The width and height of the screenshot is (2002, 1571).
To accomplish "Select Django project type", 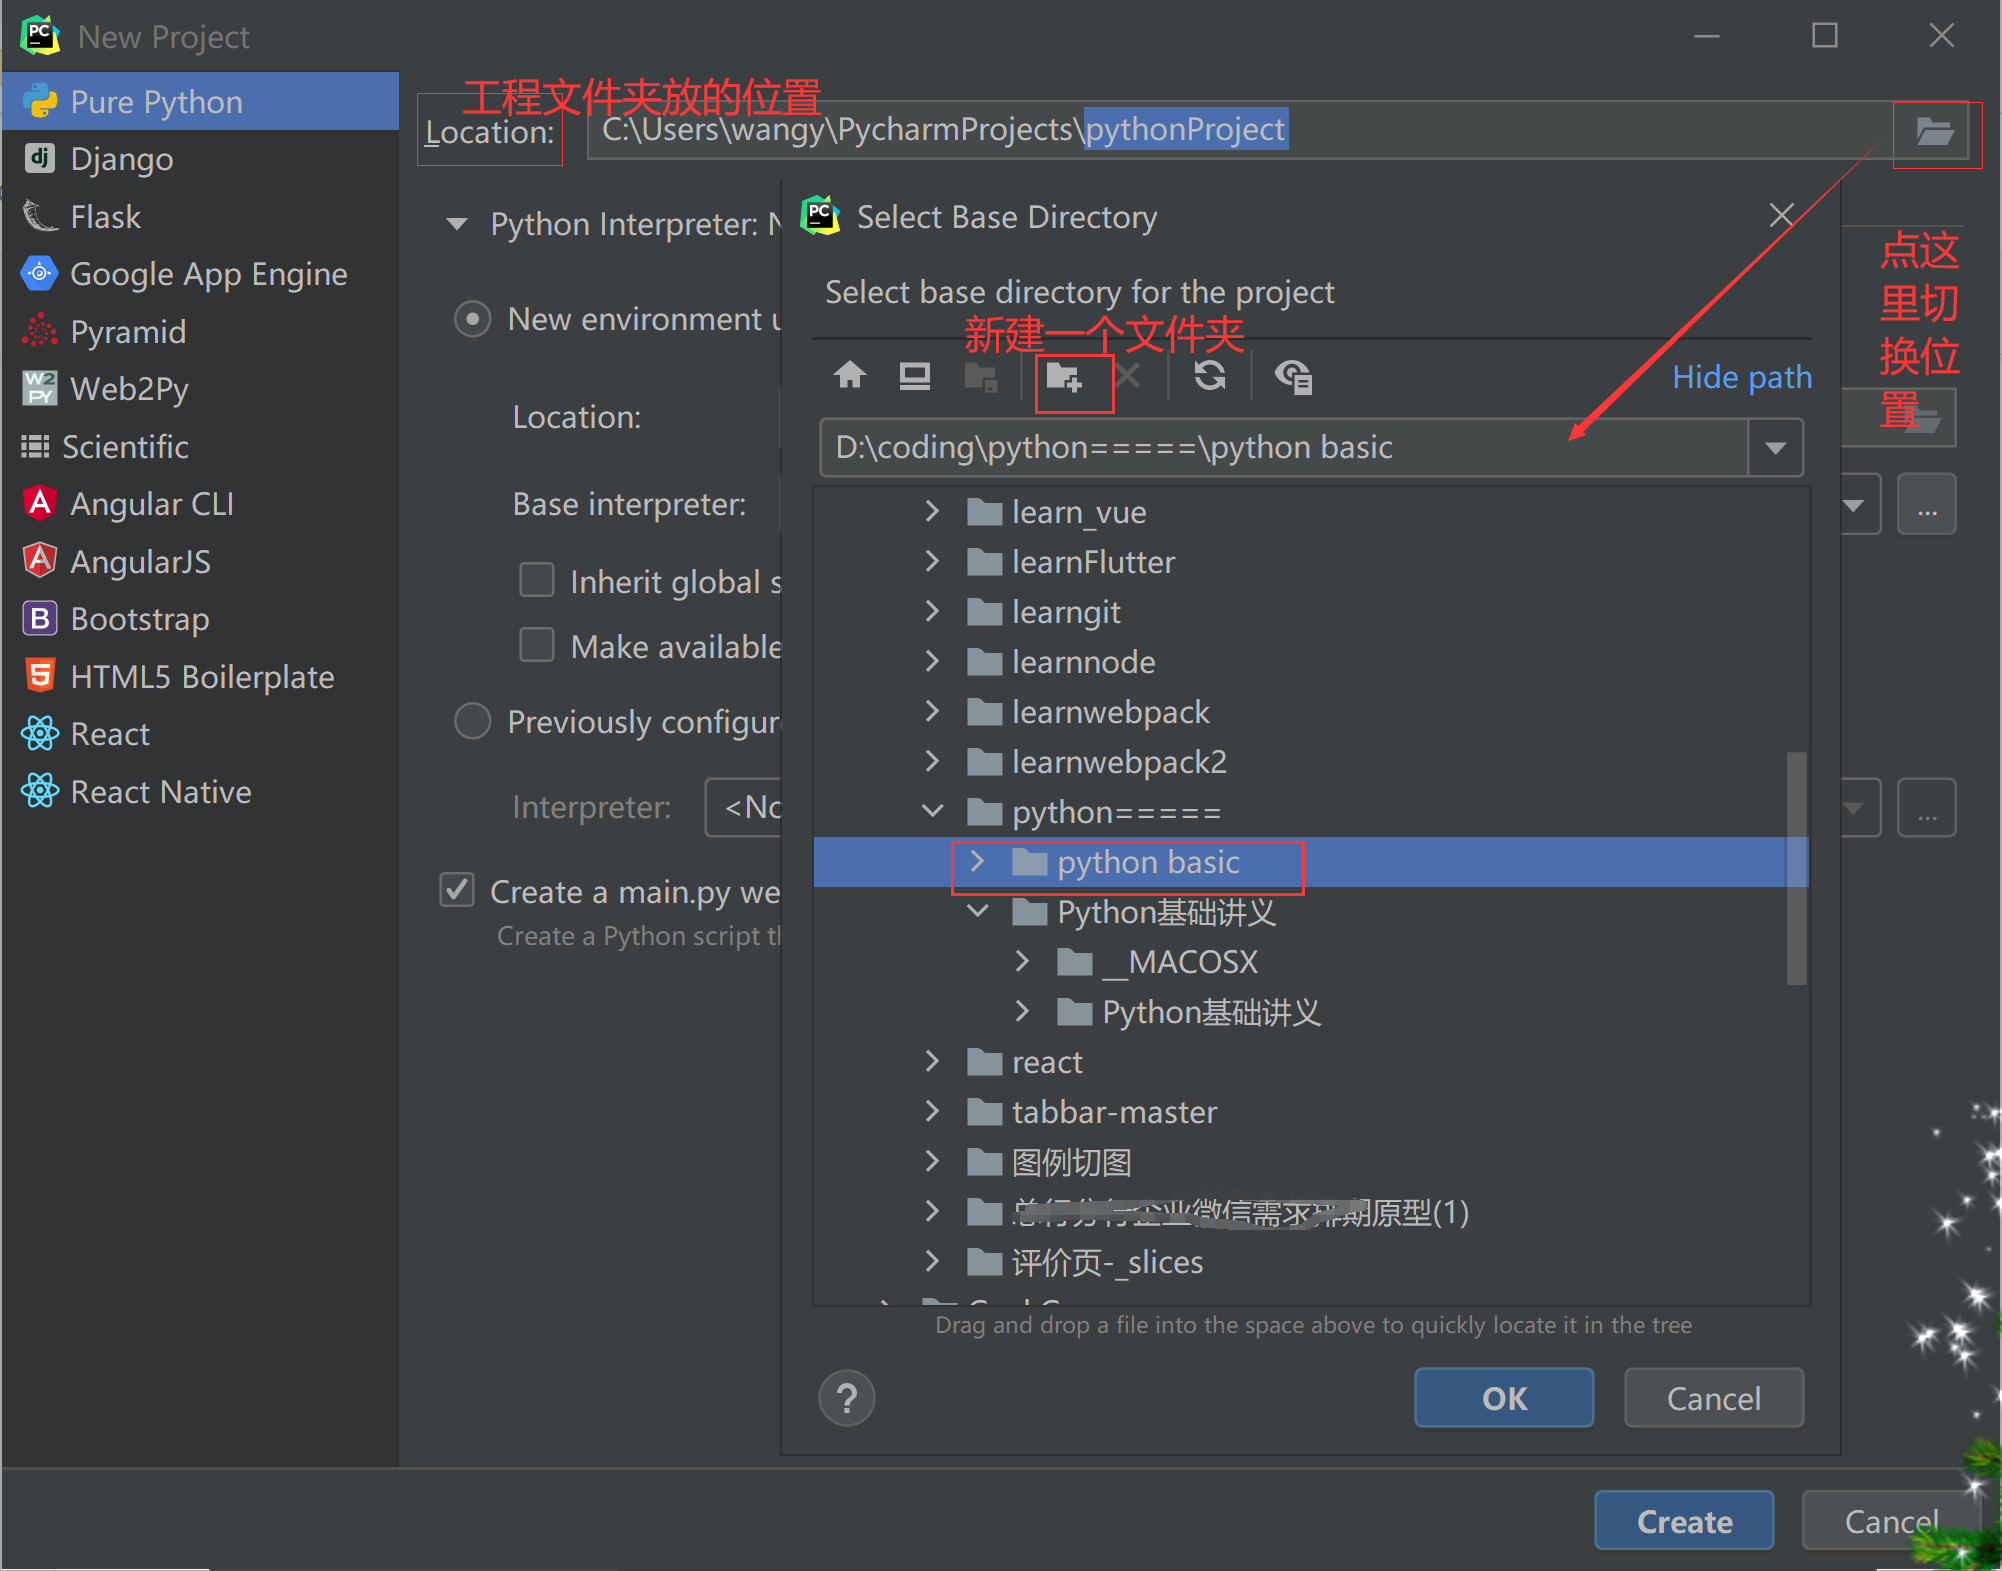I will (200, 159).
